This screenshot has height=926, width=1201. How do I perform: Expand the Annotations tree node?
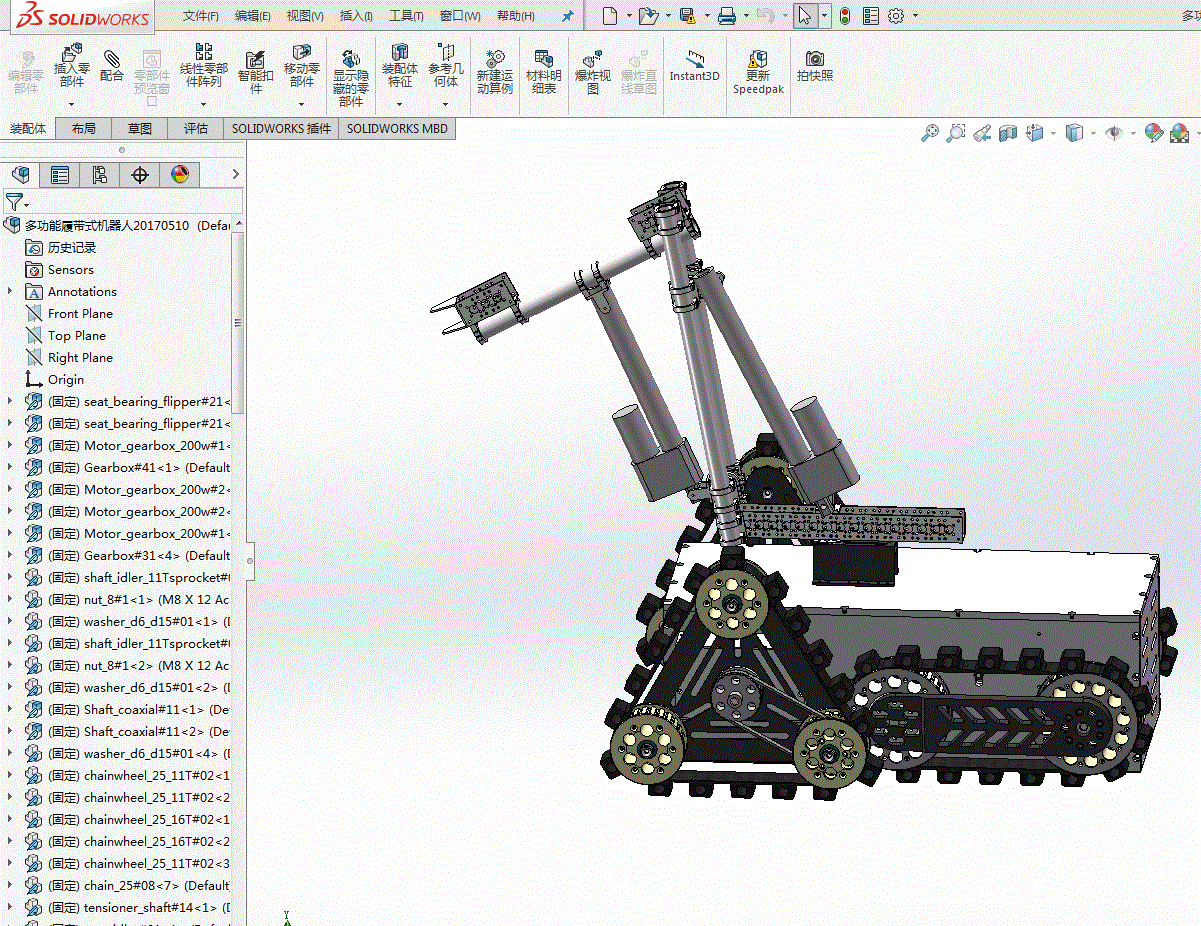[11, 291]
